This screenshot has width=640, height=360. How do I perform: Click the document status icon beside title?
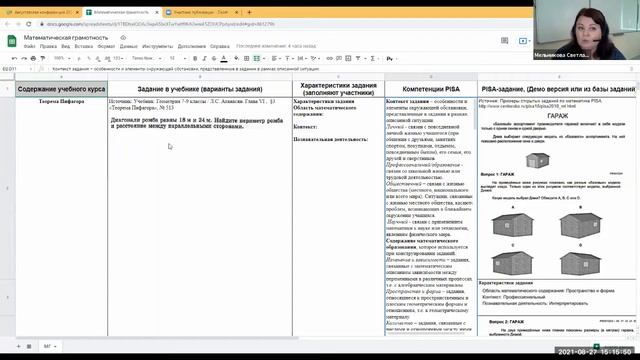click(x=123, y=38)
